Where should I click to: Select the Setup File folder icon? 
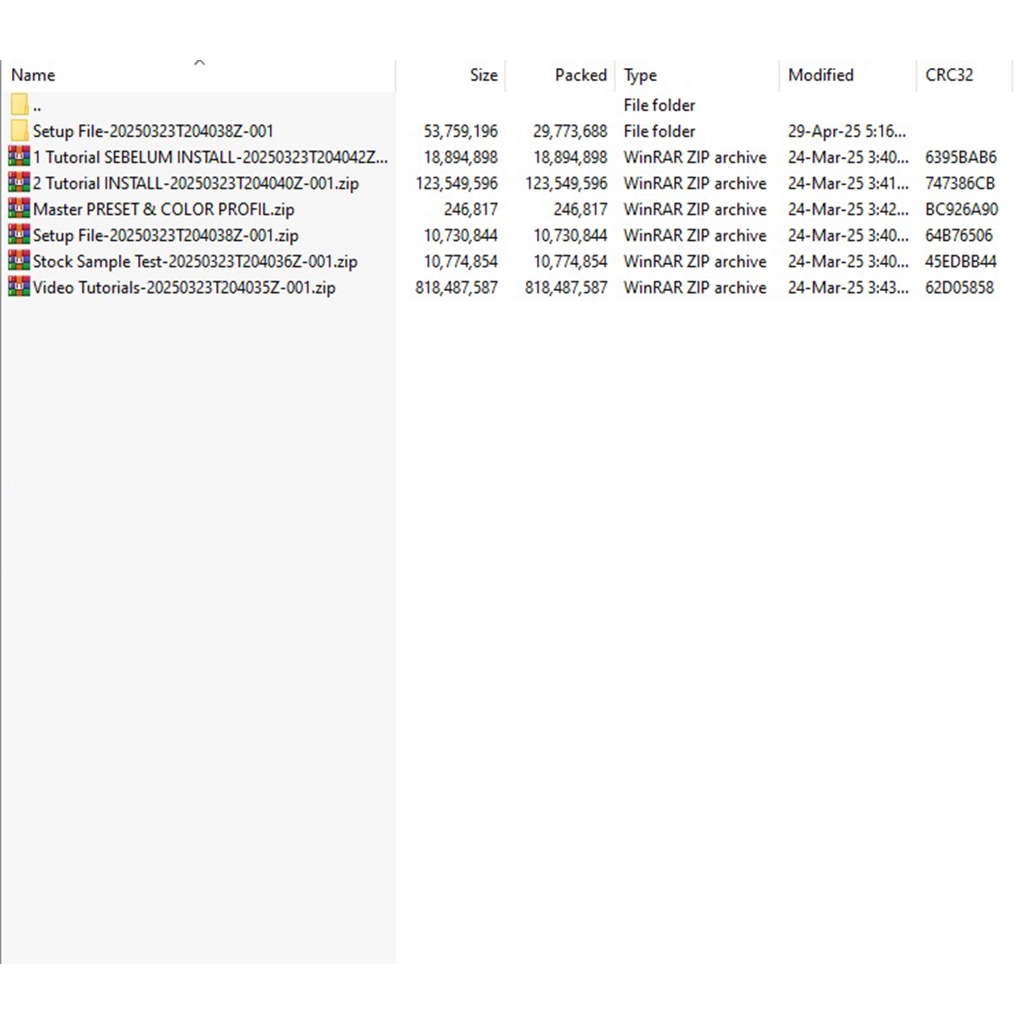(x=19, y=131)
